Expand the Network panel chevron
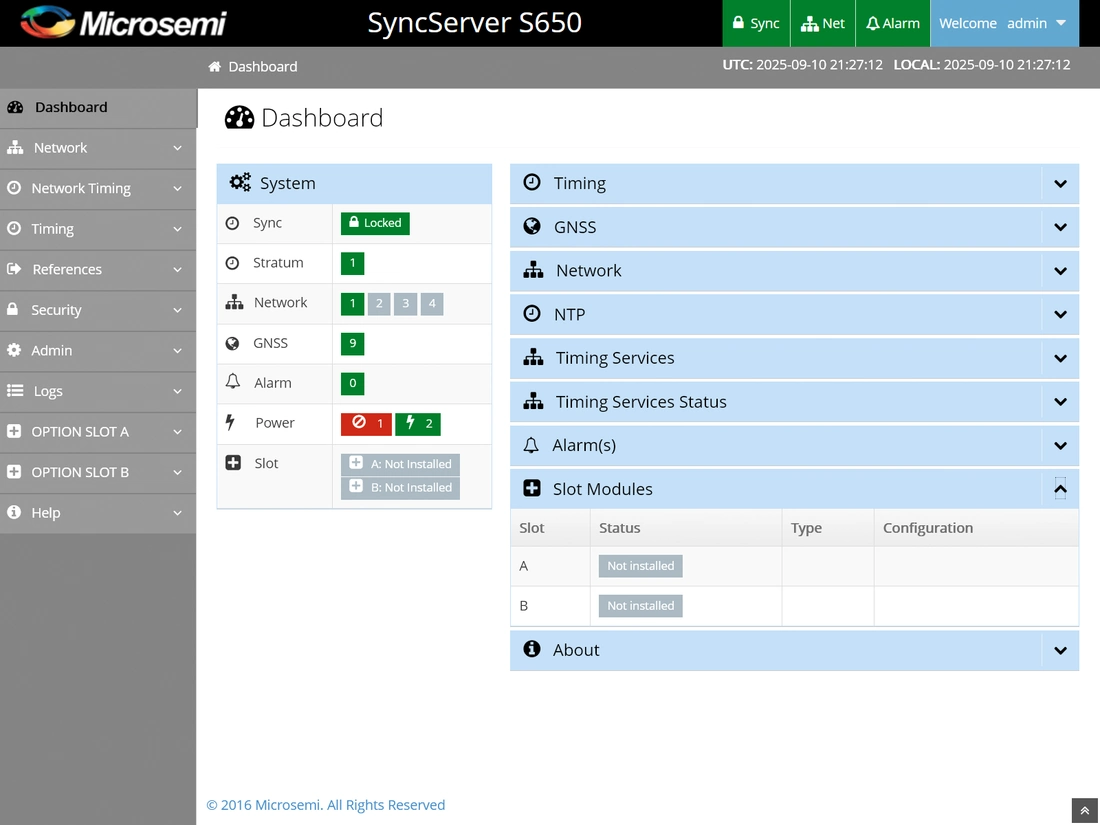The image size is (1100, 825). click(1060, 271)
